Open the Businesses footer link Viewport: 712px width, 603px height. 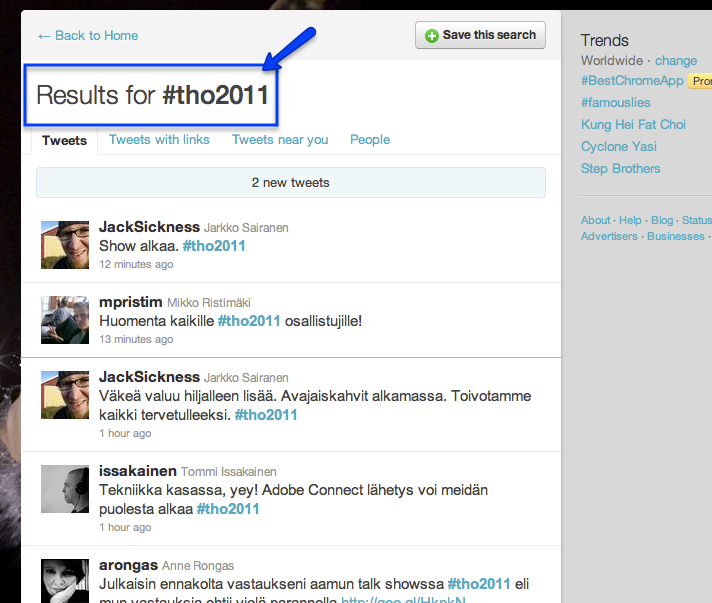[x=676, y=236]
